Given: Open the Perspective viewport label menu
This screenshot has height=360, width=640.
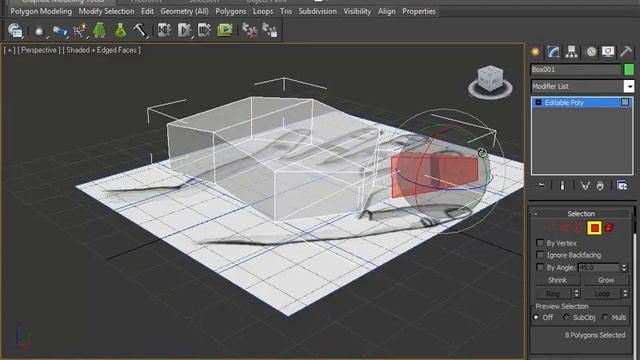Looking at the screenshot, I should [x=39, y=50].
